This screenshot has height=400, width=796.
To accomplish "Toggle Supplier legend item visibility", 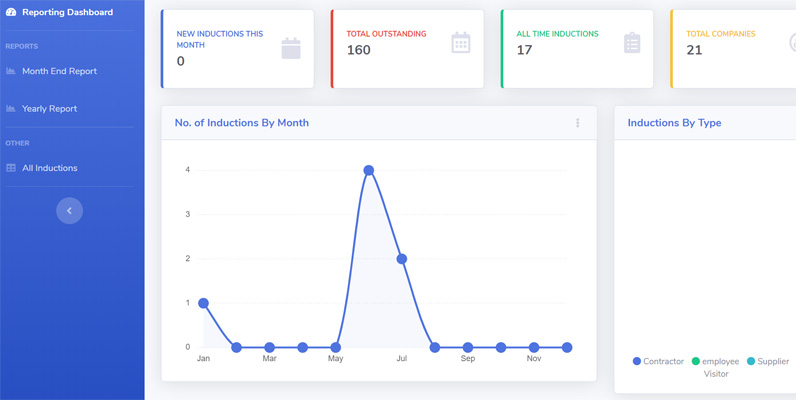I will (768, 361).
